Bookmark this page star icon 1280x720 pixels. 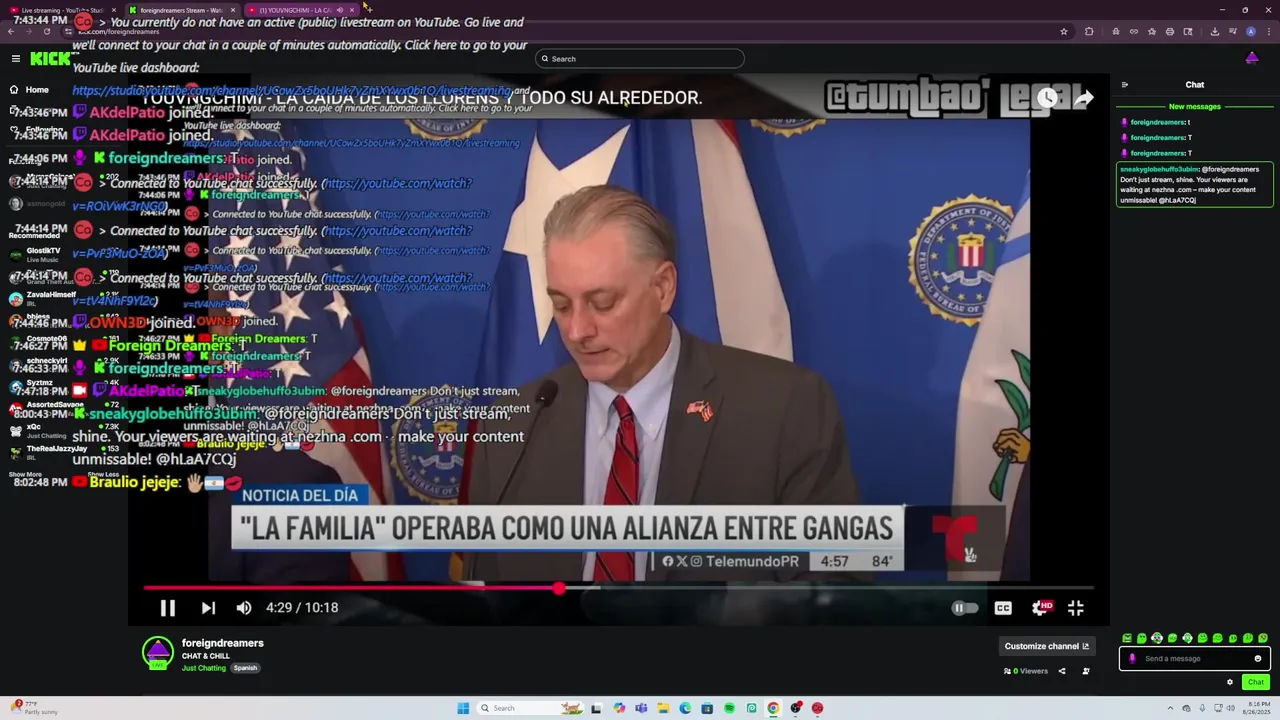(1064, 31)
